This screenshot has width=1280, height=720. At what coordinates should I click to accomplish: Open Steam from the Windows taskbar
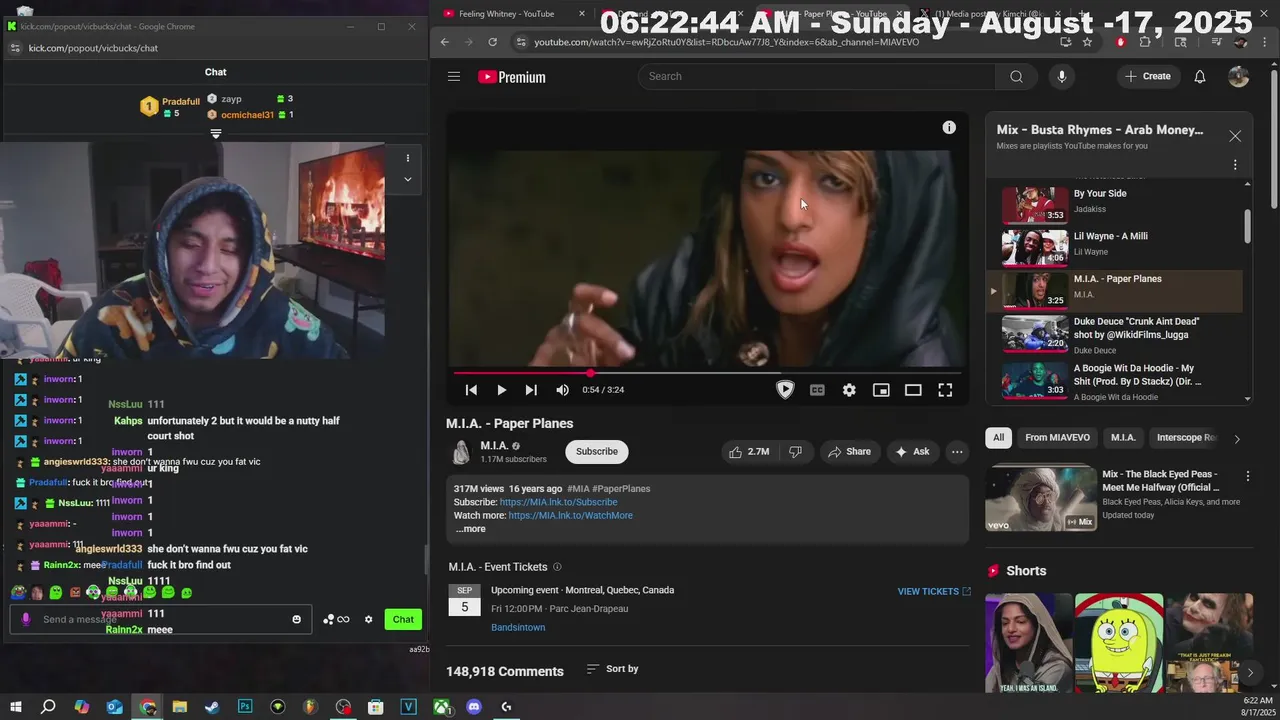212,707
